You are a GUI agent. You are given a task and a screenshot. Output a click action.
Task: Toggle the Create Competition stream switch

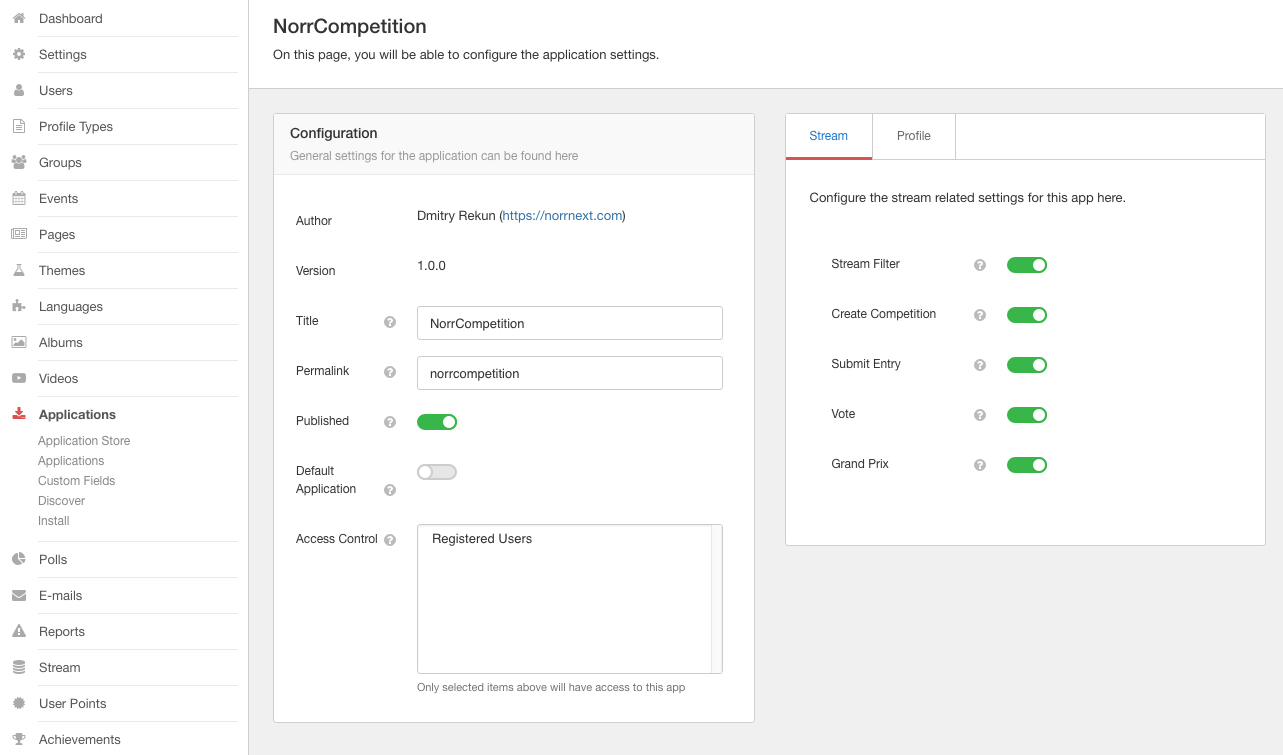coord(1027,315)
